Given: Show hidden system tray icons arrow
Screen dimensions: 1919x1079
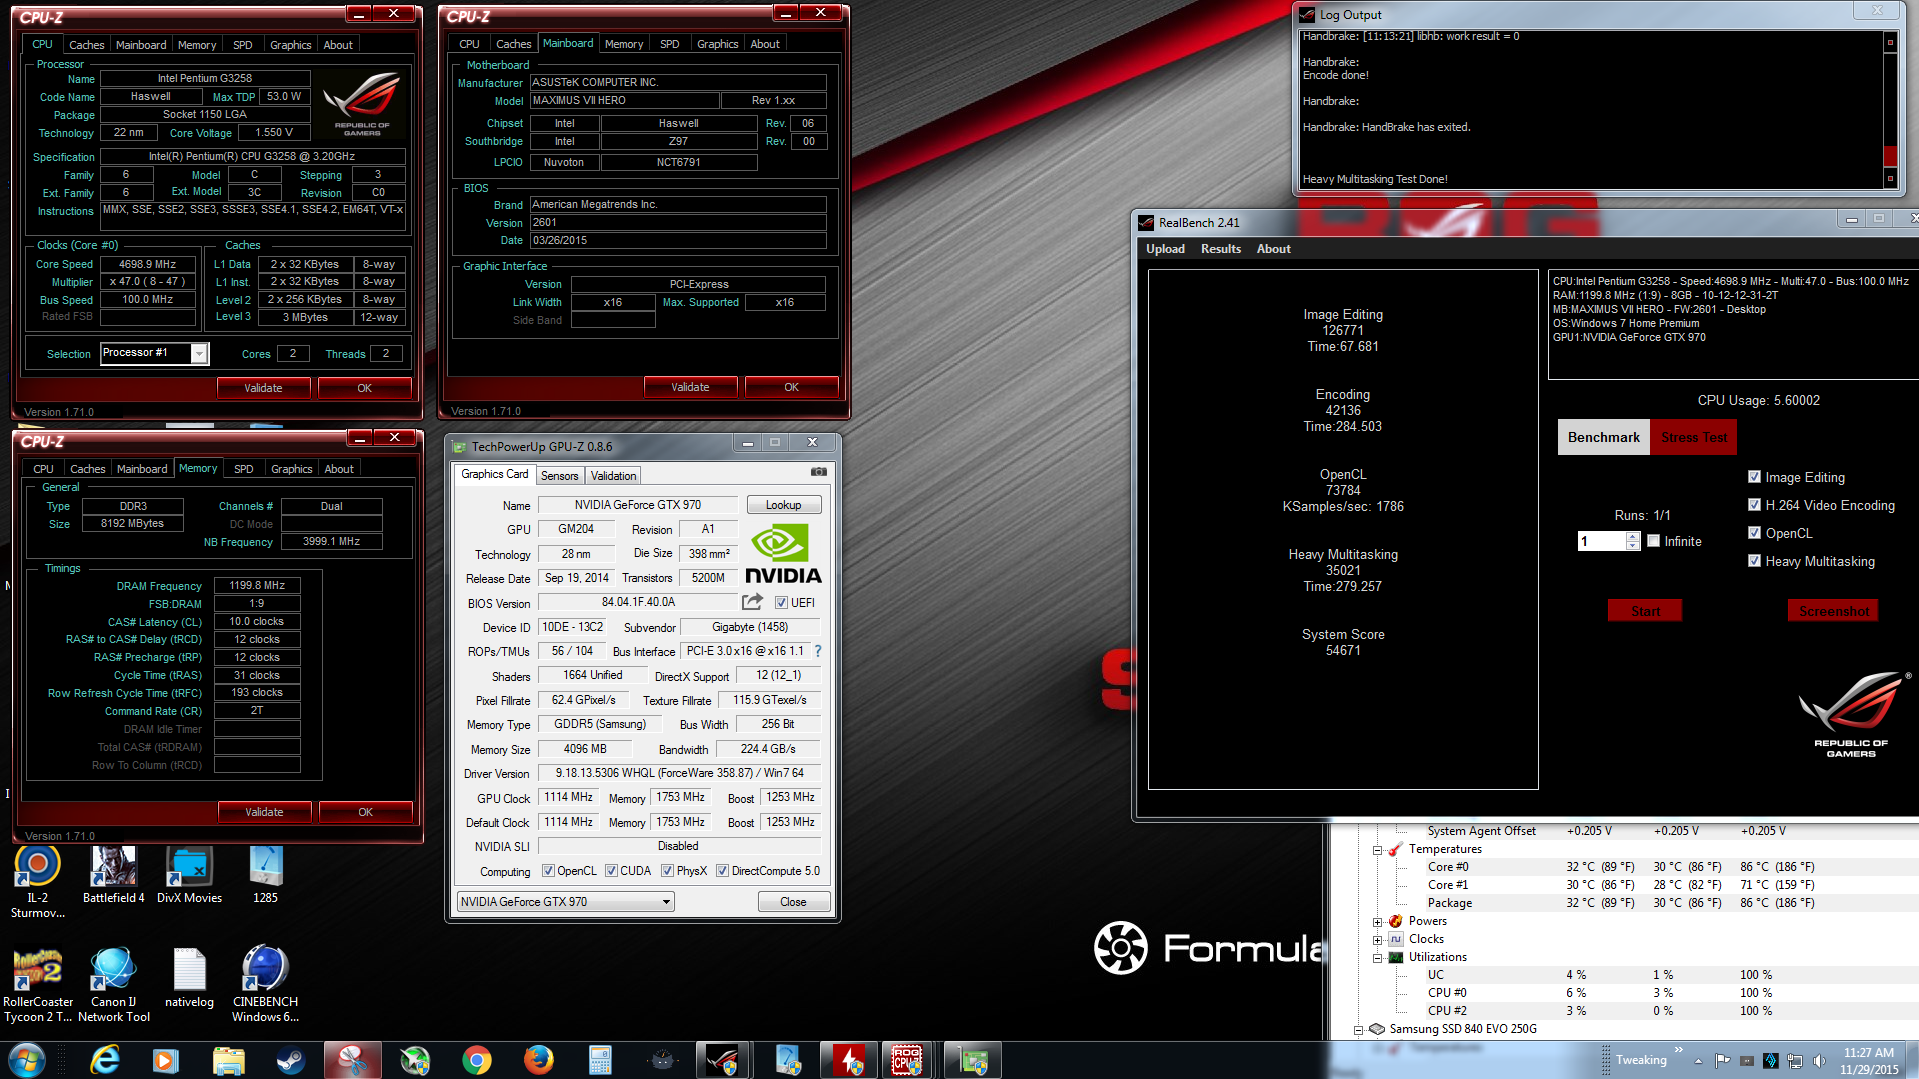Looking at the screenshot, I should click(x=1698, y=1060).
